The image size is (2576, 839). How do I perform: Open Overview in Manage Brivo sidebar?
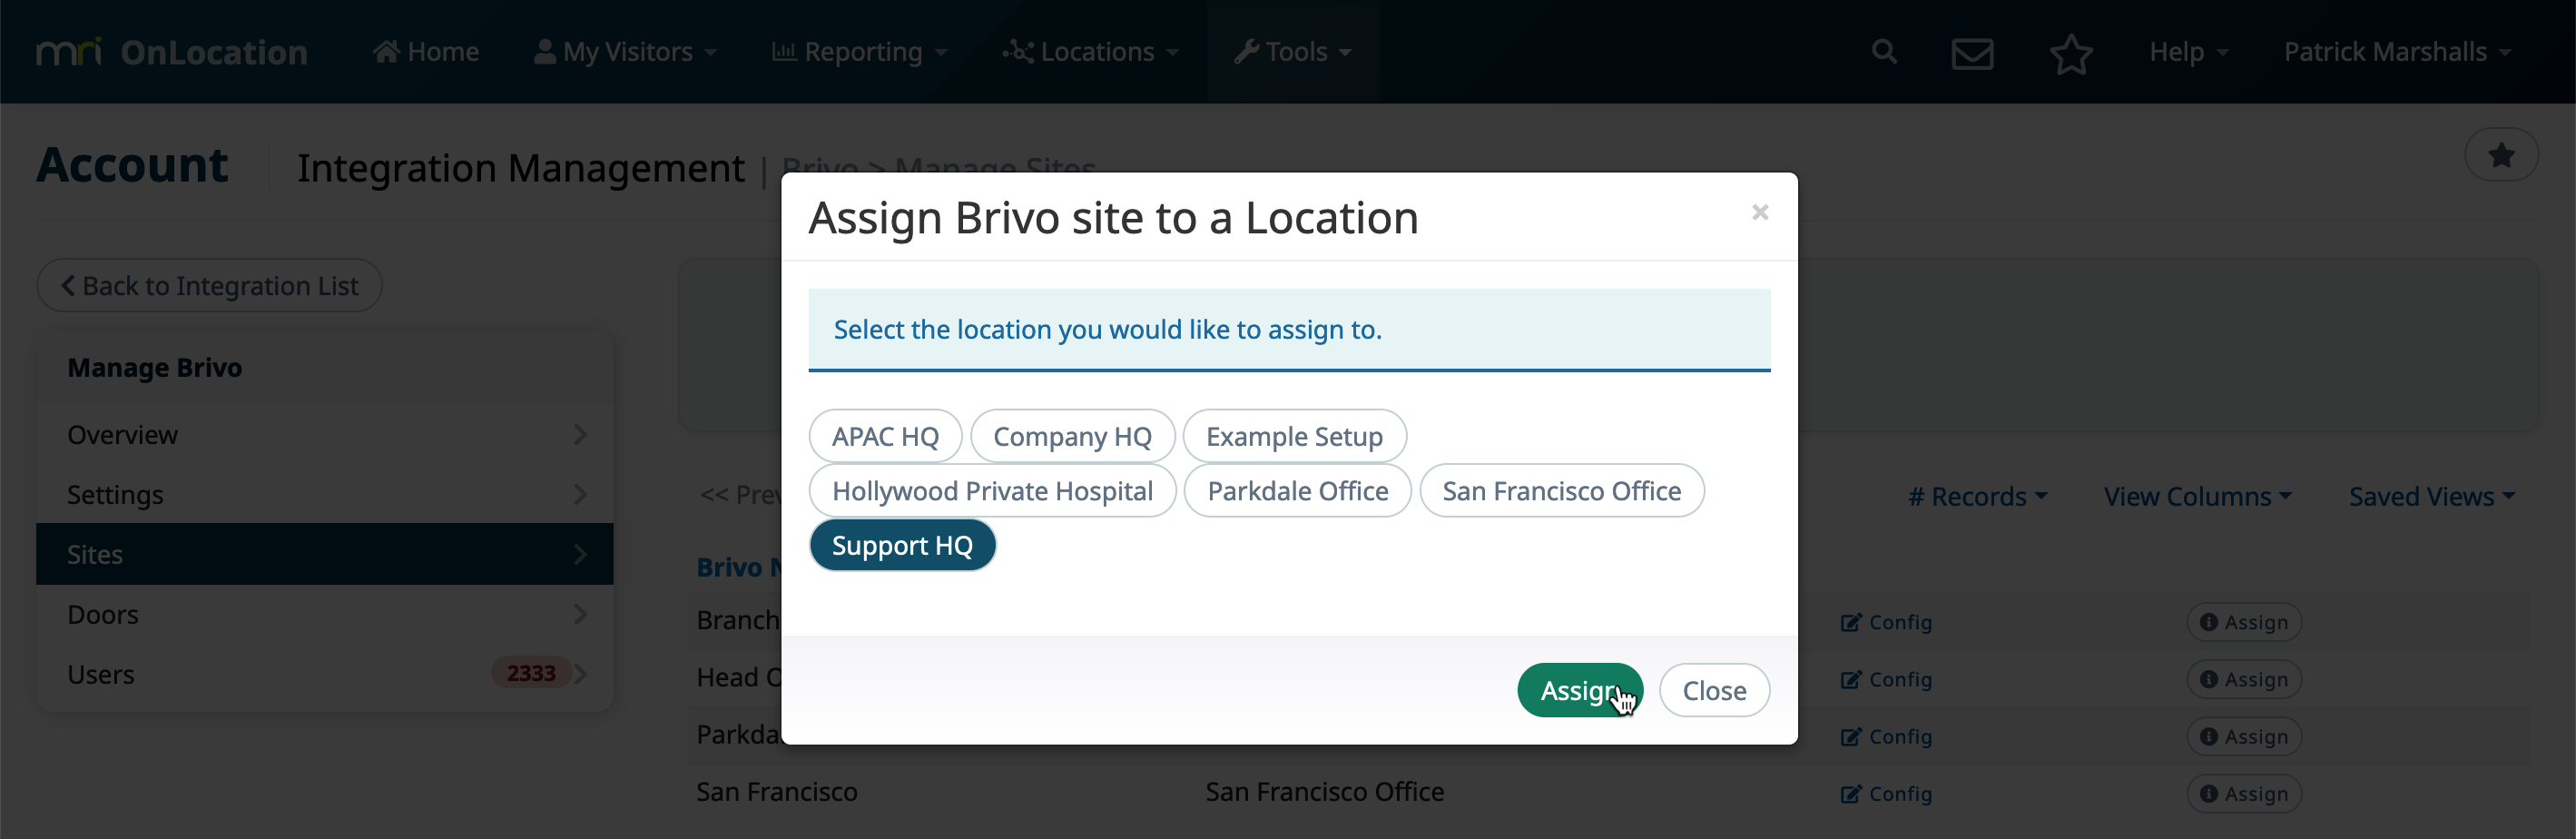325,434
